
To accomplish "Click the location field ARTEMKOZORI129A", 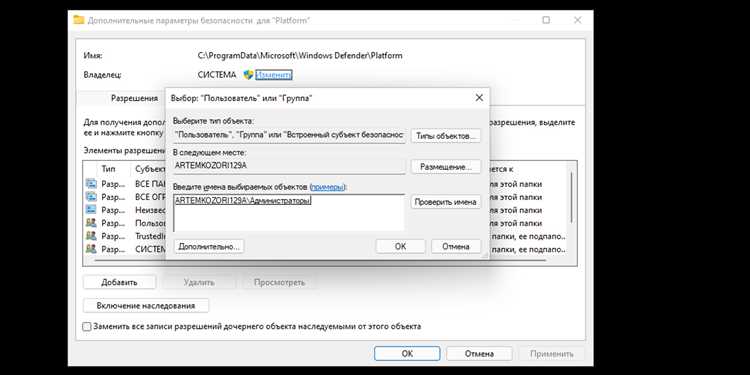I will (x=289, y=166).
